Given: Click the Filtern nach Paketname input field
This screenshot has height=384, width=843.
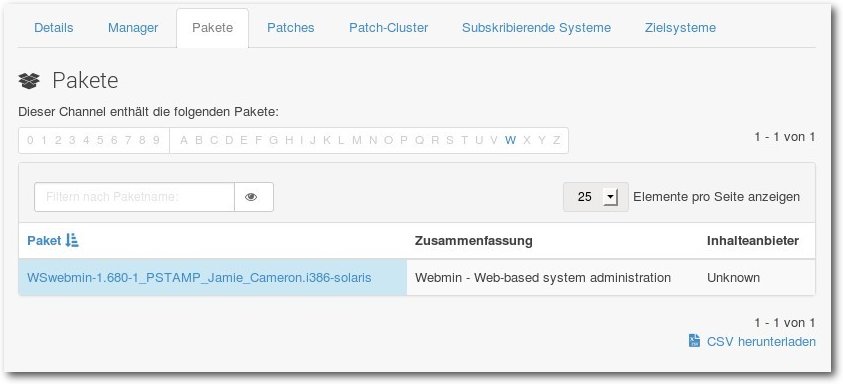Looking at the screenshot, I should pyautogui.click(x=134, y=197).
